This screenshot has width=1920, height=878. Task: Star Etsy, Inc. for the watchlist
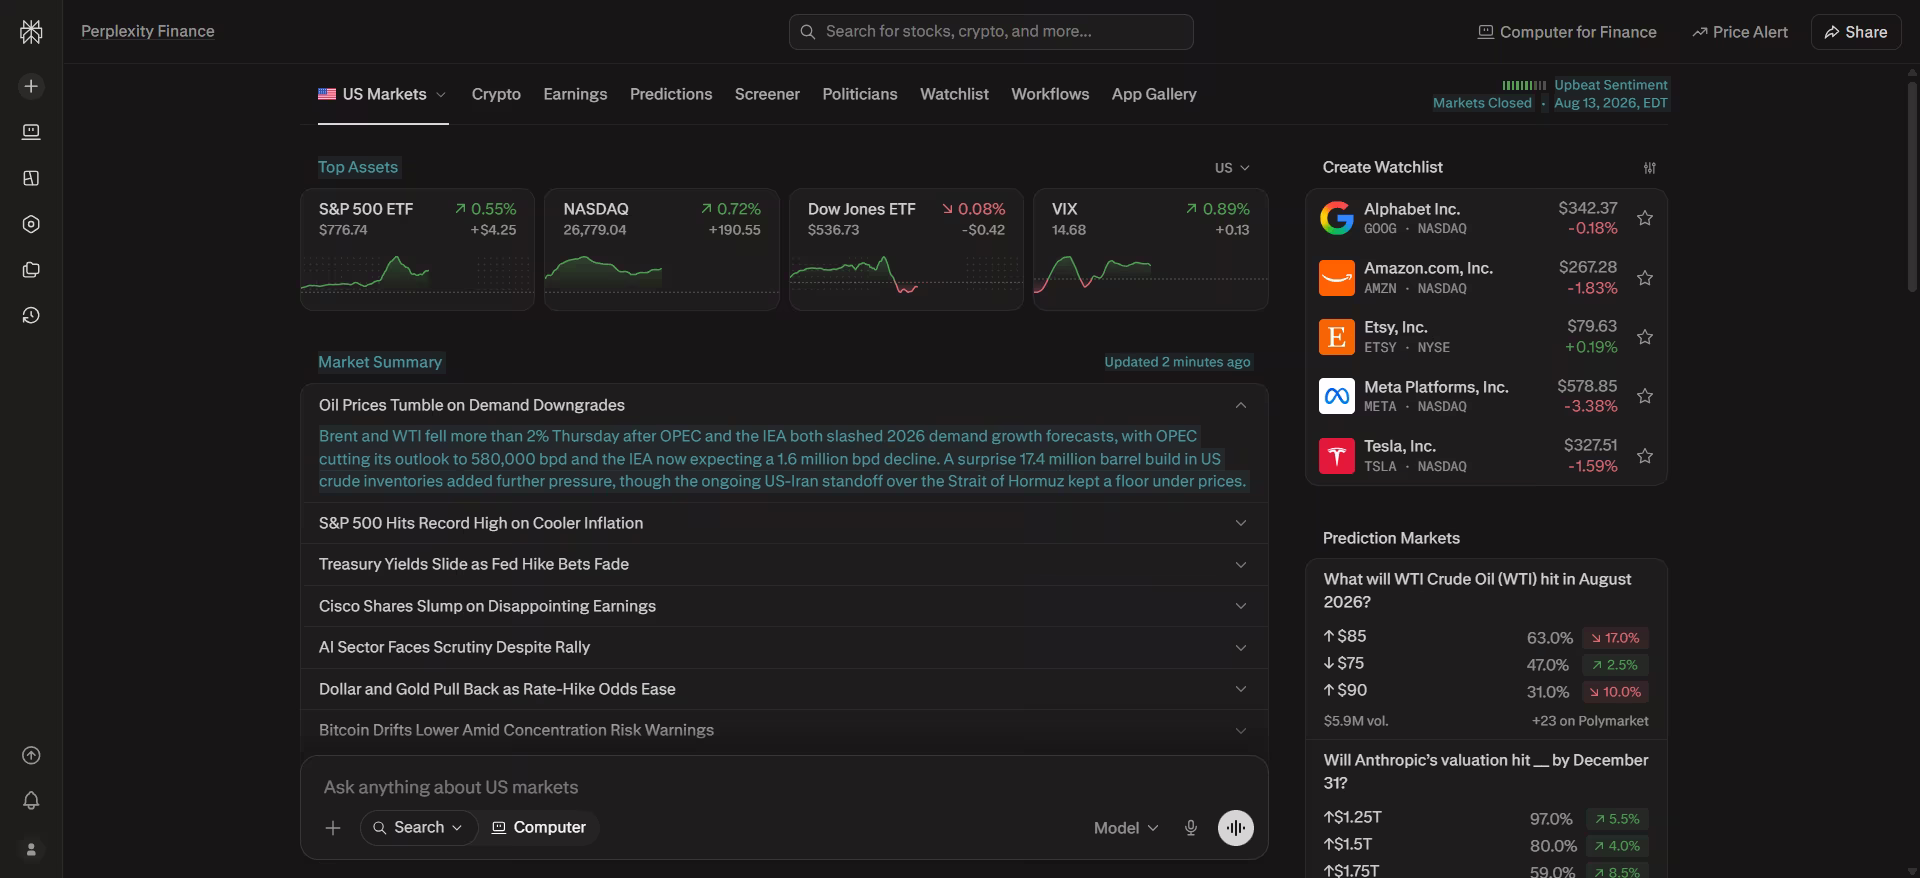[x=1645, y=337]
